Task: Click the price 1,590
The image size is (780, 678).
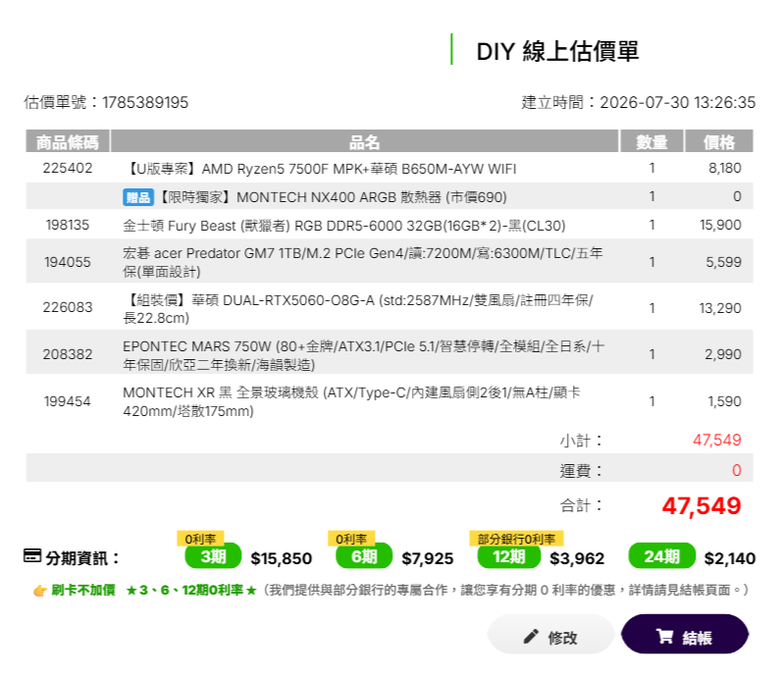Action: tap(725, 401)
